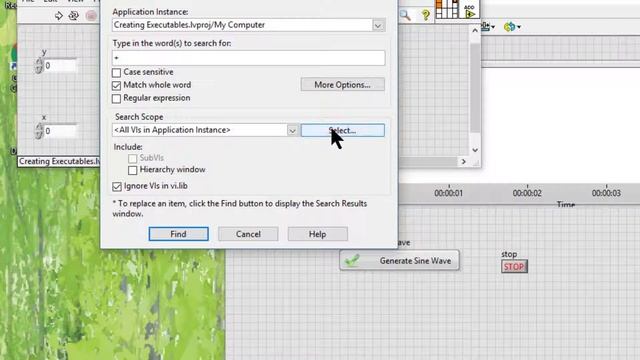Click the scroll right arrow on the horizontal scrollbar
The image size is (640, 360).
tap(463, 162)
